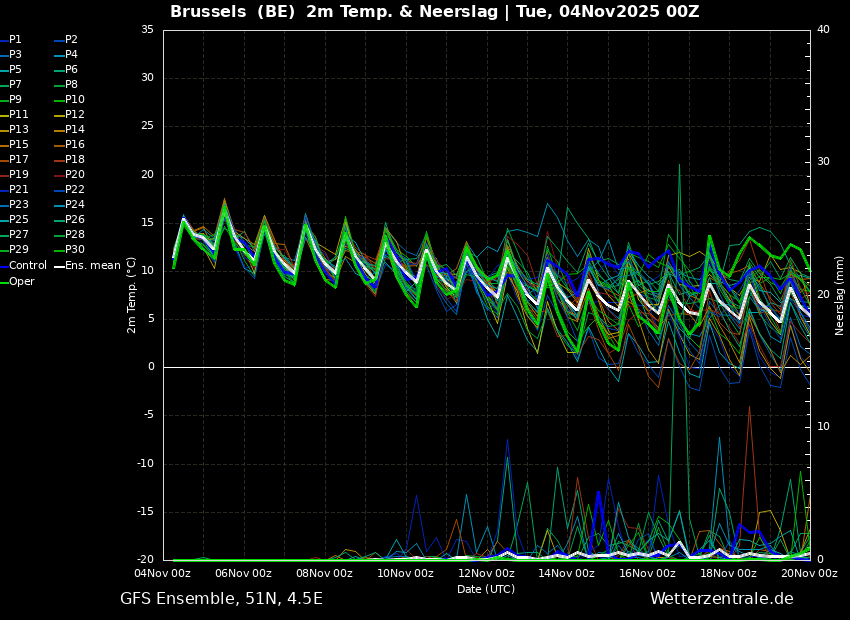Click the 2m Temp. (°C) axis label
The image size is (850, 620).
pyautogui.click(x=132, y=295)
